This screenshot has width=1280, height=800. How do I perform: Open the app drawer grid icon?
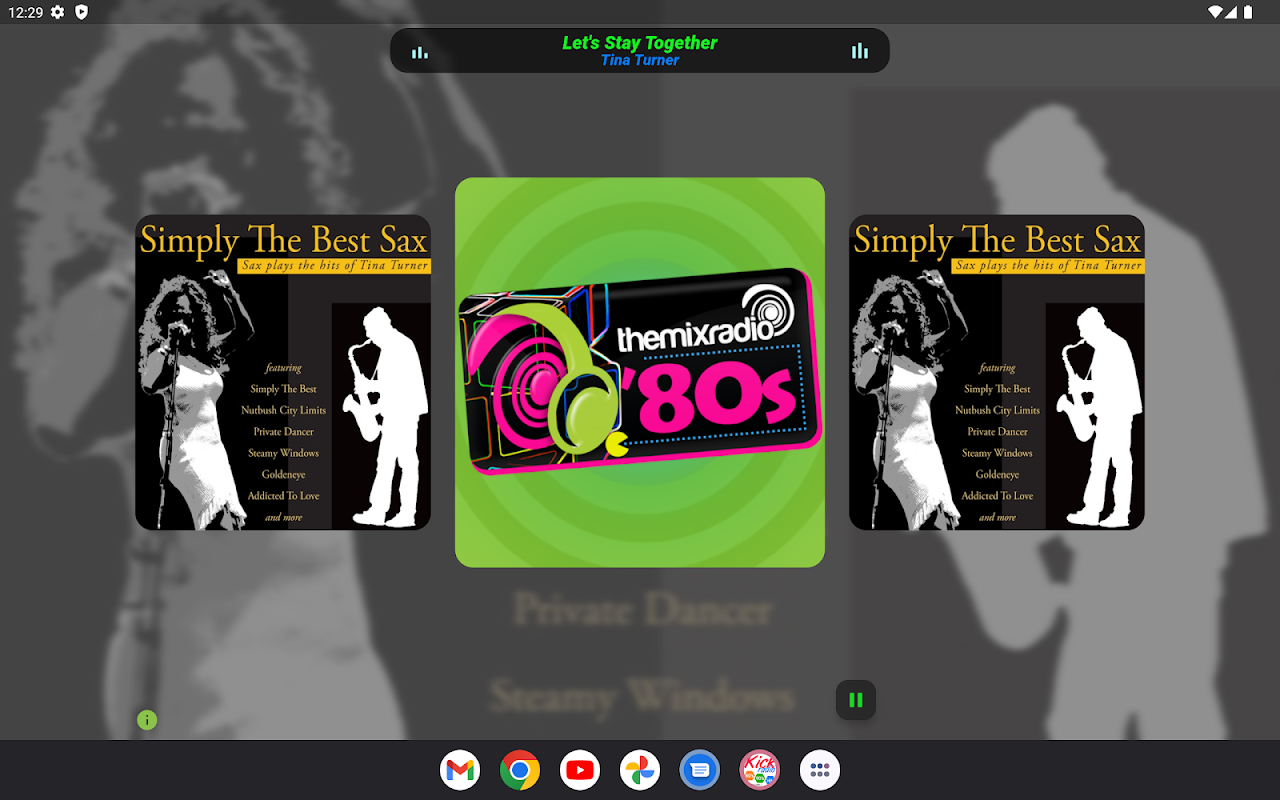820,770
